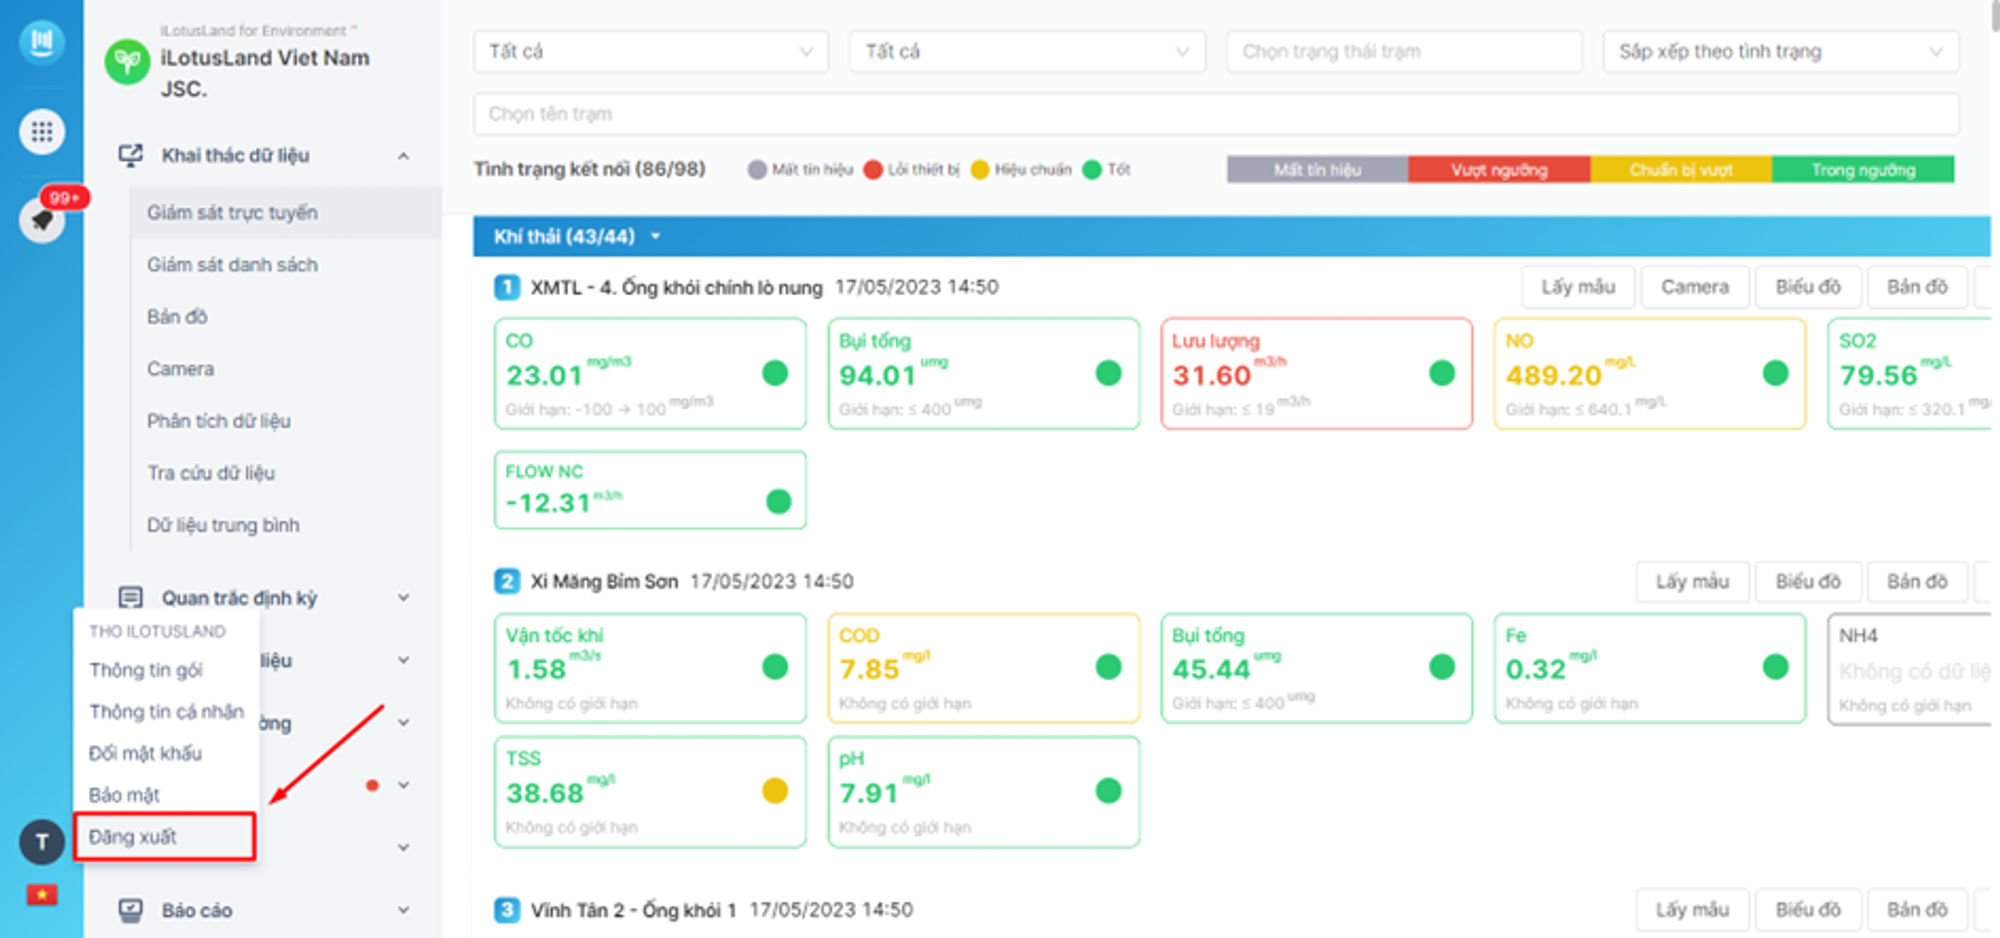
Task: Select Thông tin cá nhân in user menu
Action: click(x=166, y=712)
